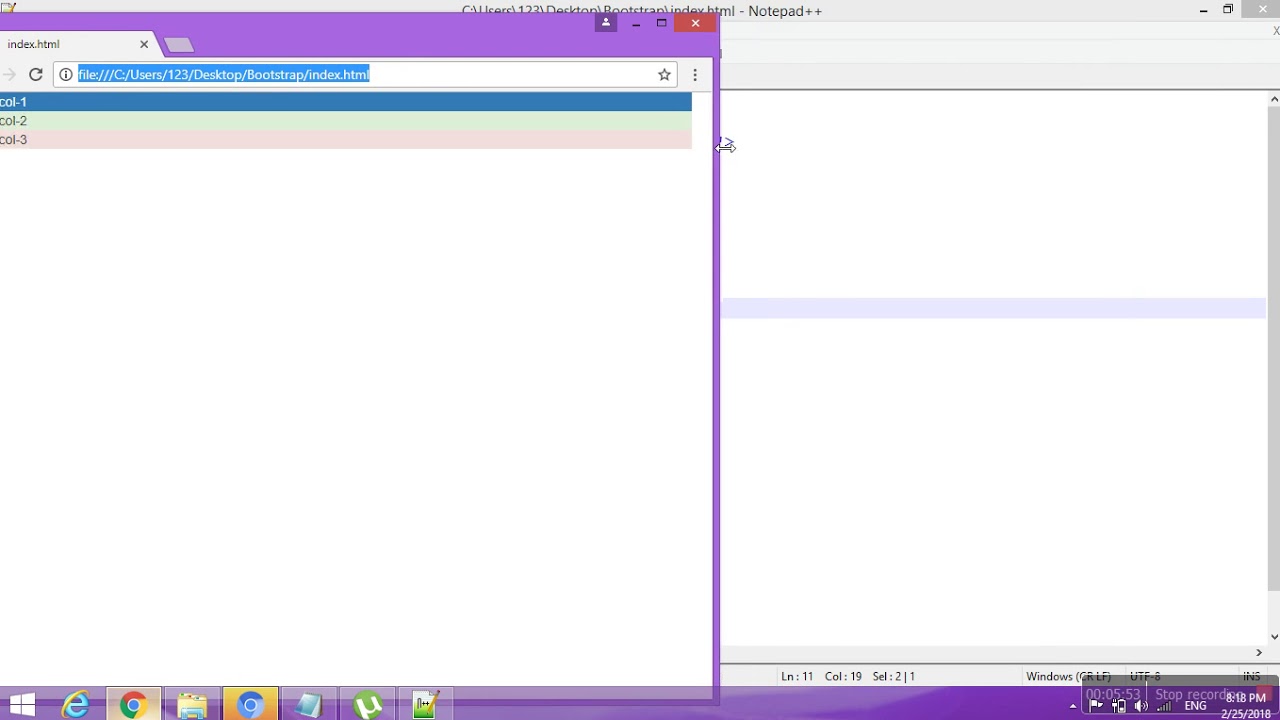Image resolution: width=1280 pixels, height=720 pixels.
Task: Click the pink col-3 row
Action: point(345,140)
